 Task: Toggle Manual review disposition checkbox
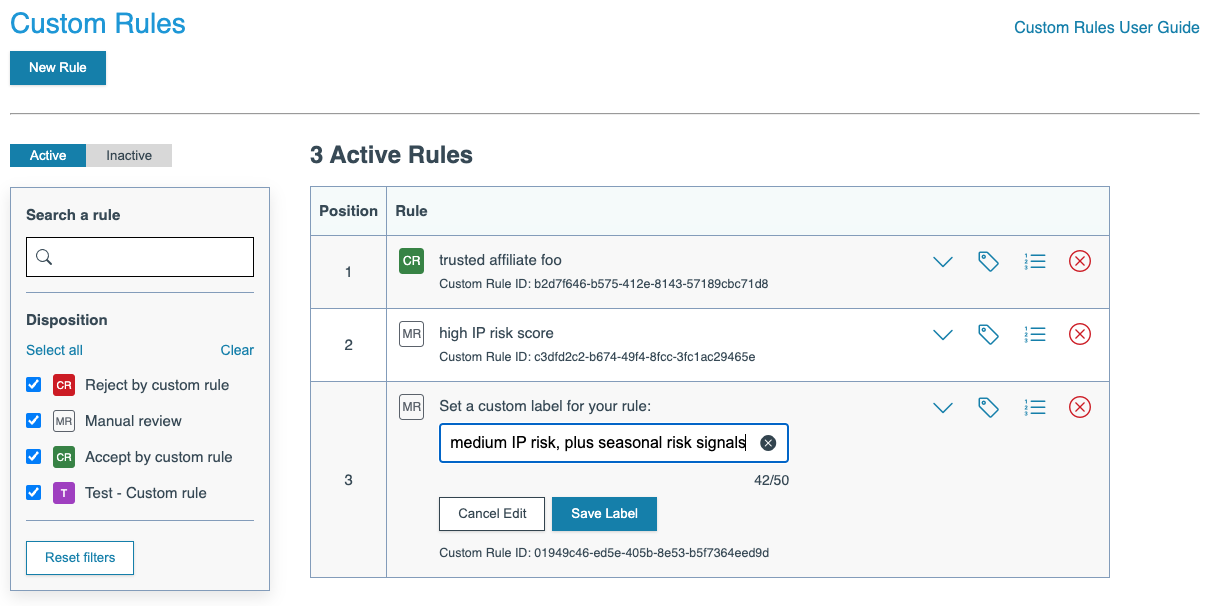click(x=34, y=421)
